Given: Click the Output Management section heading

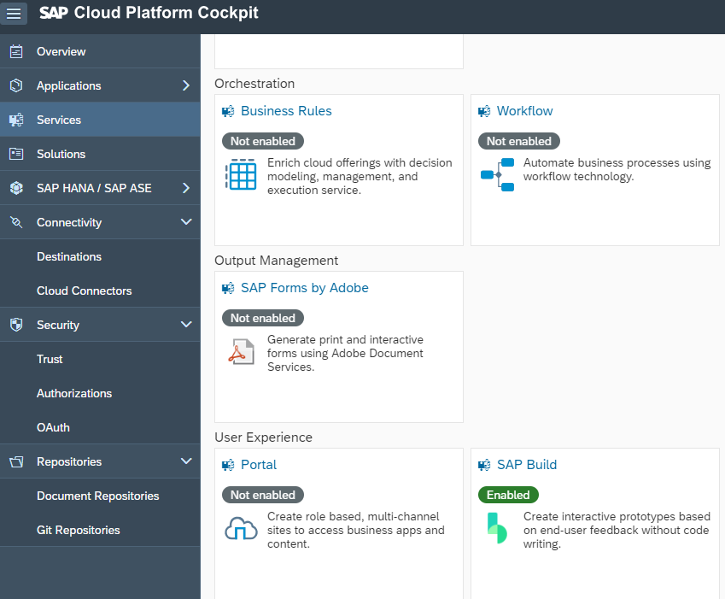Looking at the screenshot, I should (x=276, y=260).
